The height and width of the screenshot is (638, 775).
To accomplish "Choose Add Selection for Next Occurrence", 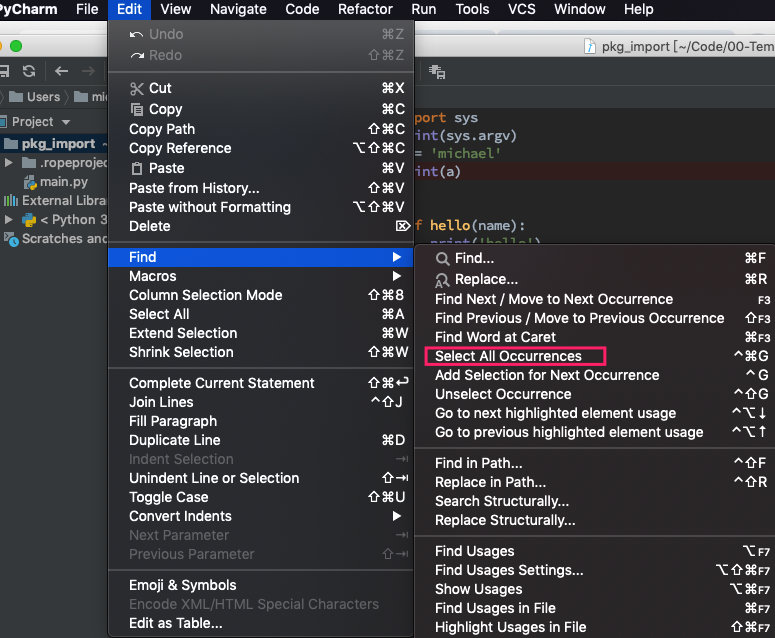I will tap(594, 376).
